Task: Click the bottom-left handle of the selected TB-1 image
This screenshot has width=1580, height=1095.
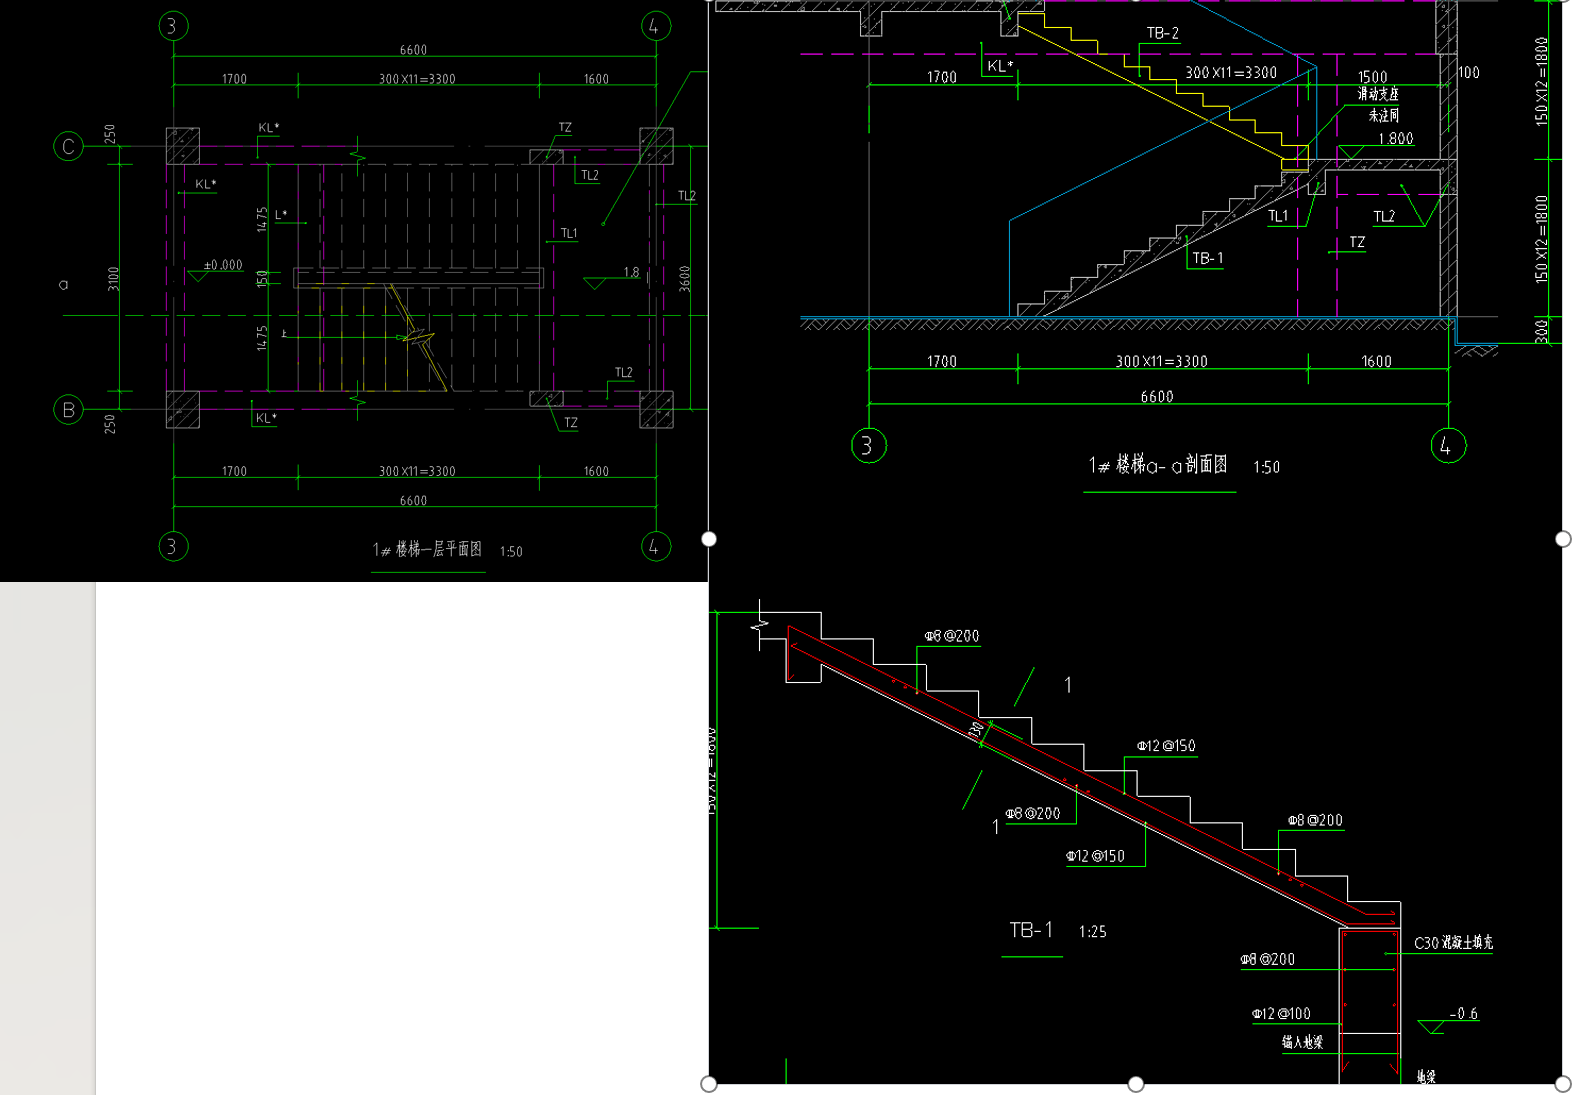Action: click(709, 1084)
